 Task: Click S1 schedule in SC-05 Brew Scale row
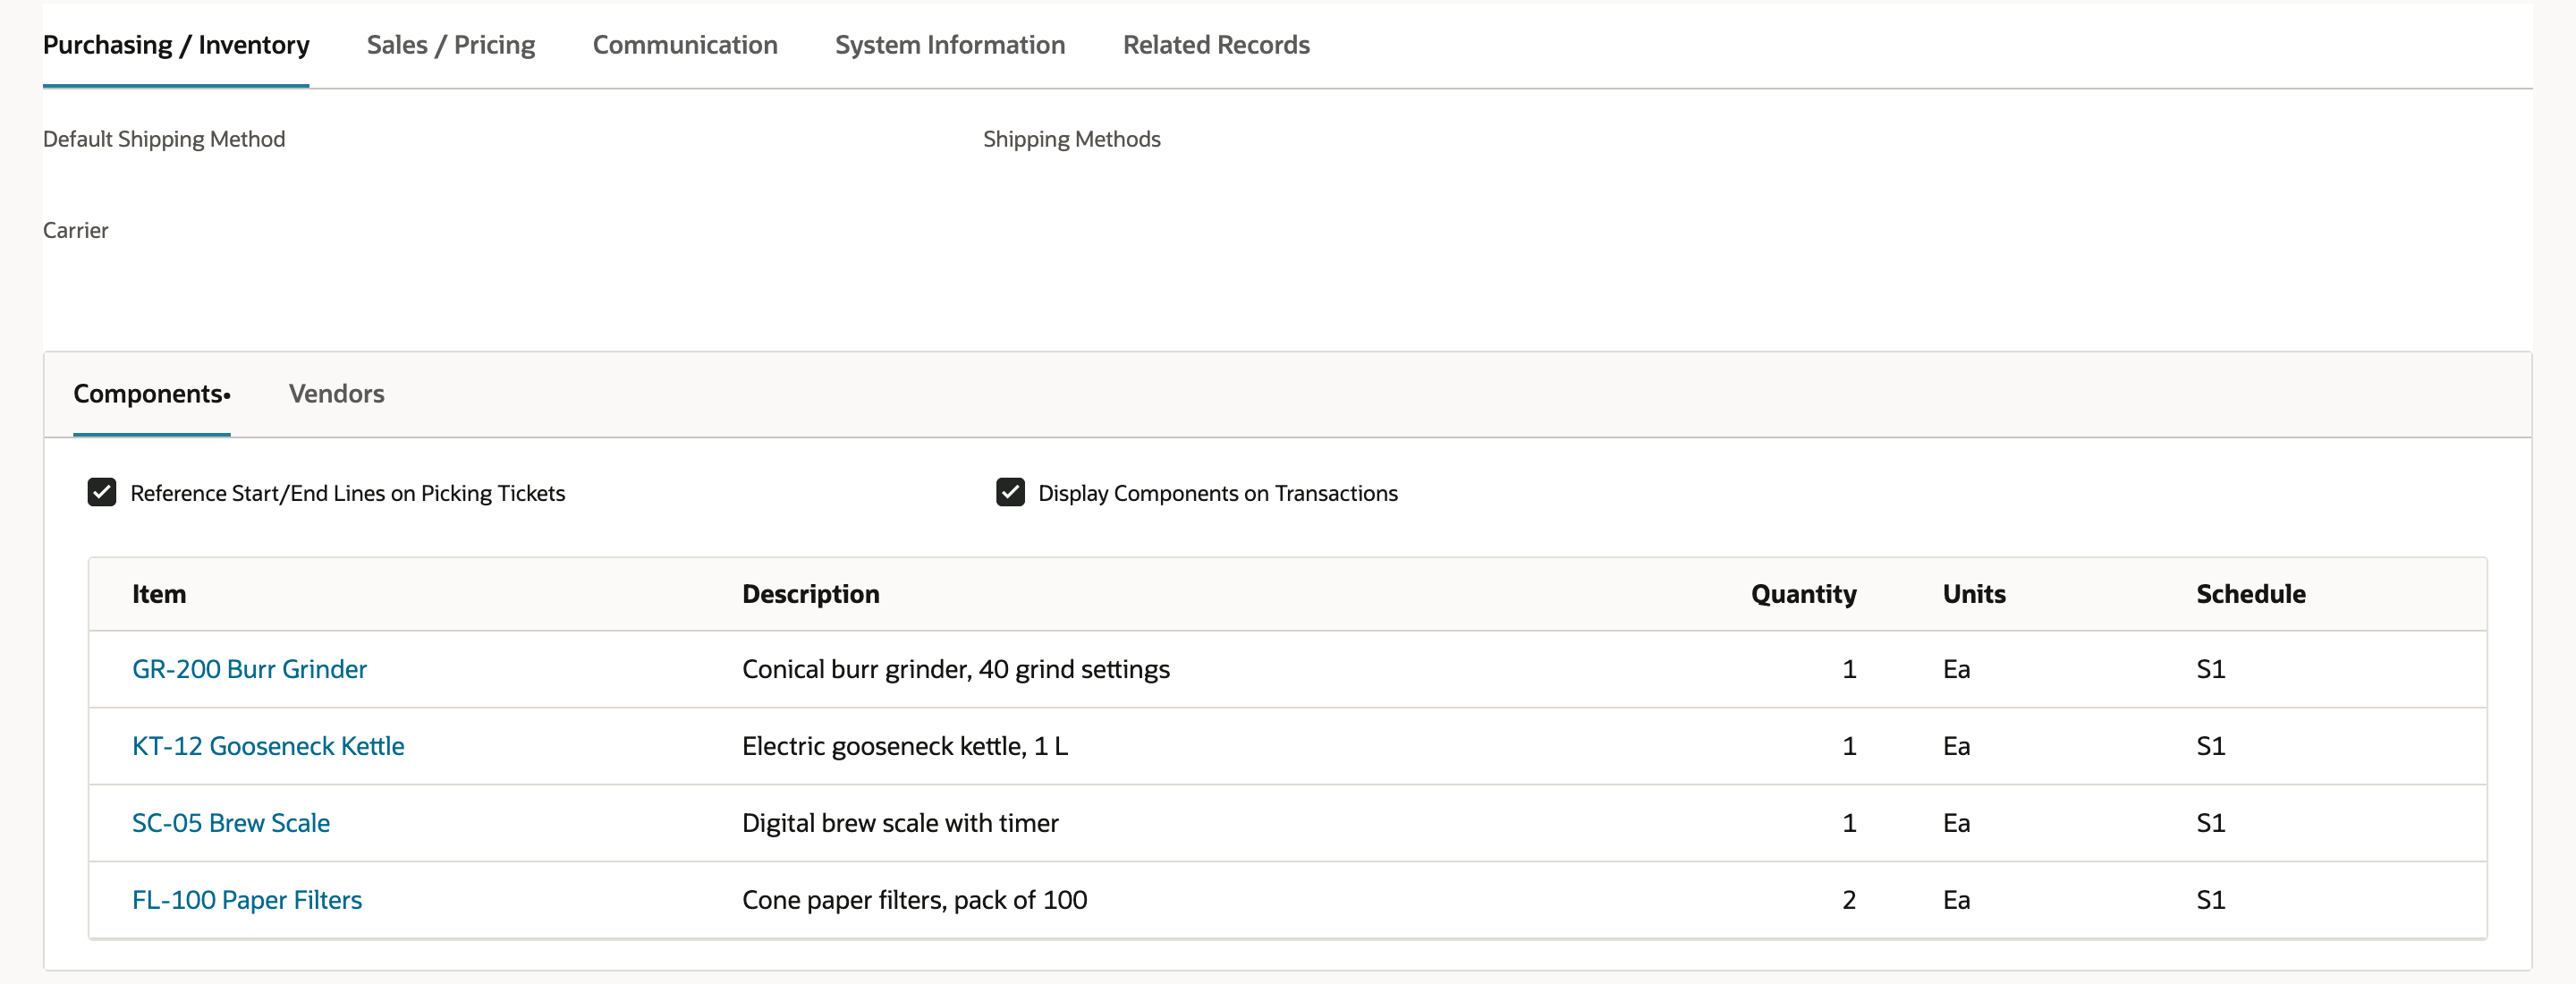tap(2210, 823)
